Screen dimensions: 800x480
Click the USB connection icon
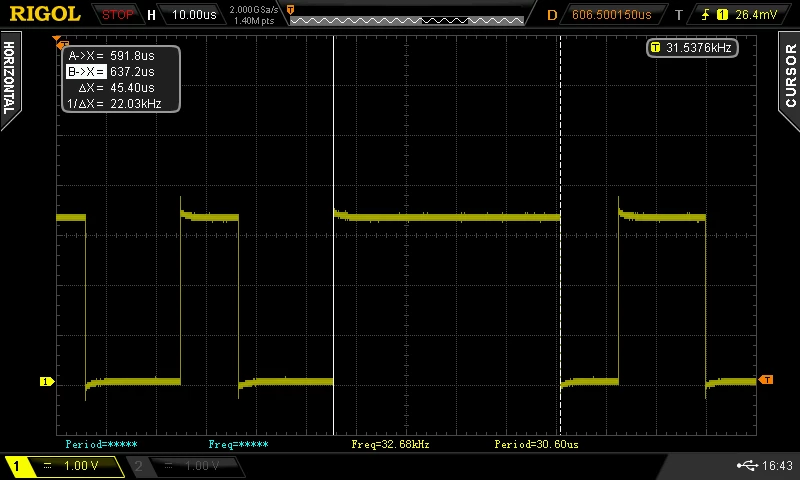pyautogui.click(x=747, y=465)
